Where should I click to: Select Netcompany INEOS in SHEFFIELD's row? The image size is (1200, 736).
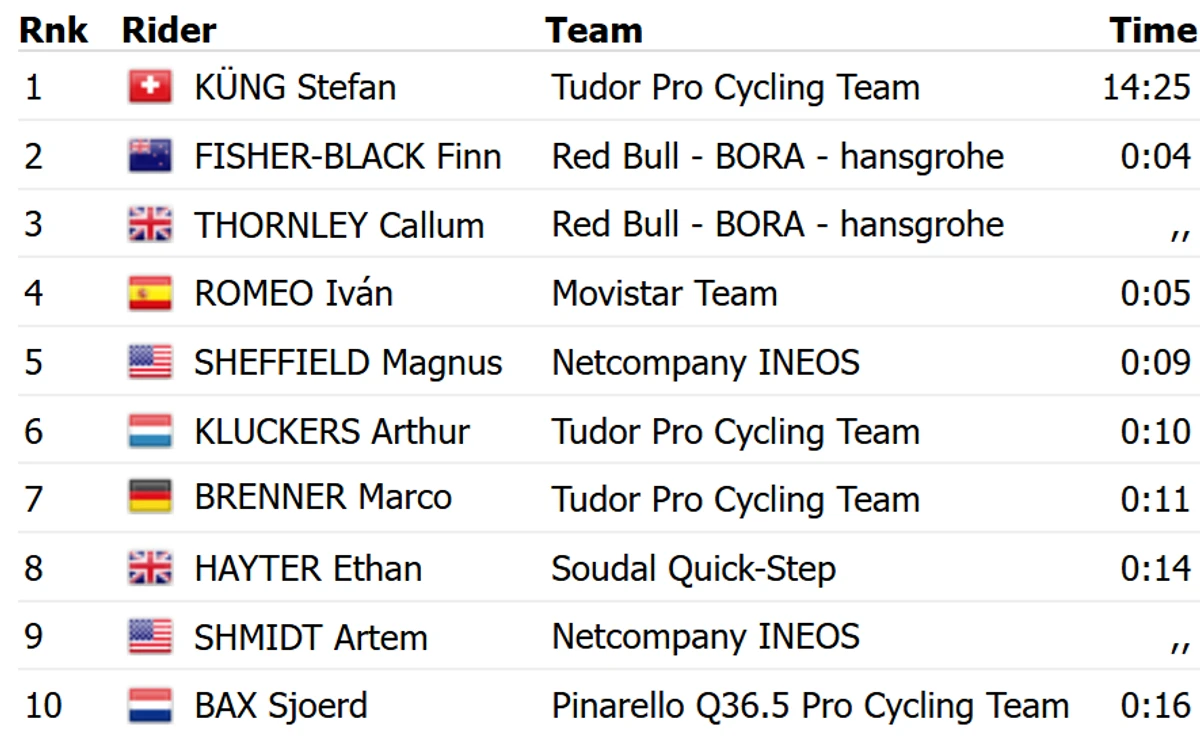coord(705,362)
